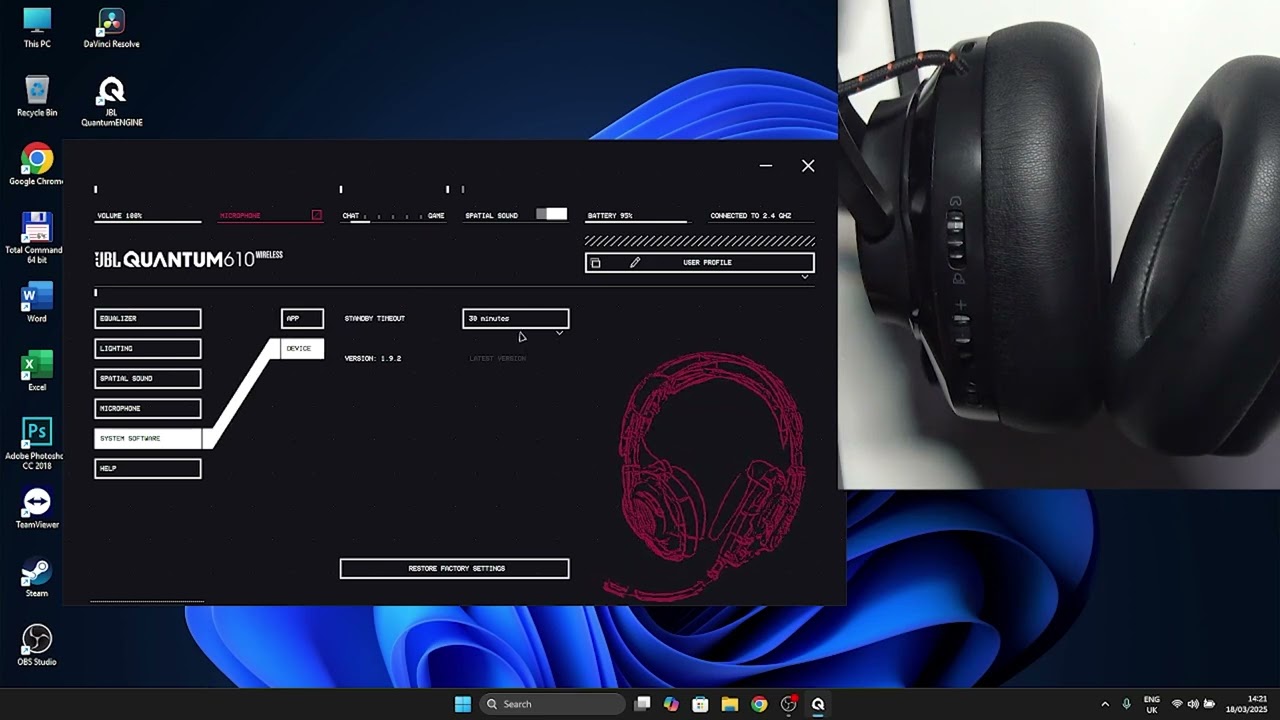Image resolution: width=1280 pixels, height=720 pixels.
Task: Open the This PC desktop icon
Action: pyautogui.click(x=37, y=28)
